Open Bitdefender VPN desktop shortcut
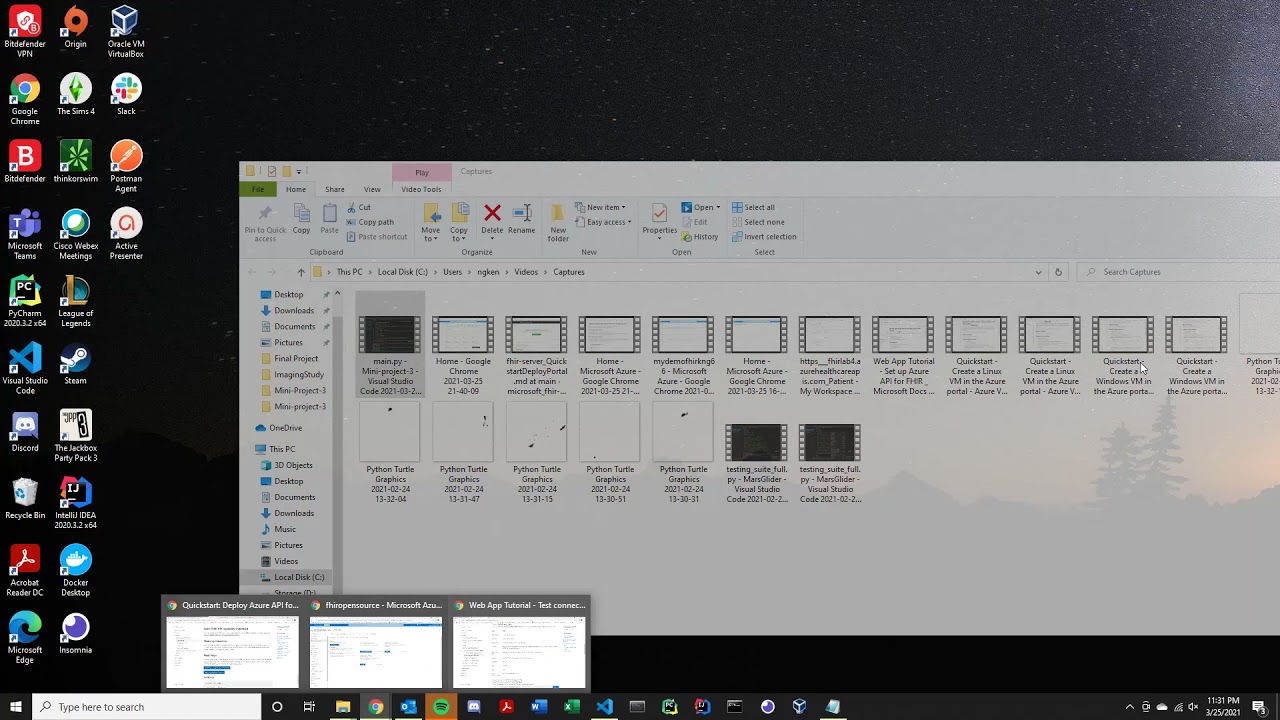The image size is (1280, 720). pyautogui.click(x=25, y=31)
